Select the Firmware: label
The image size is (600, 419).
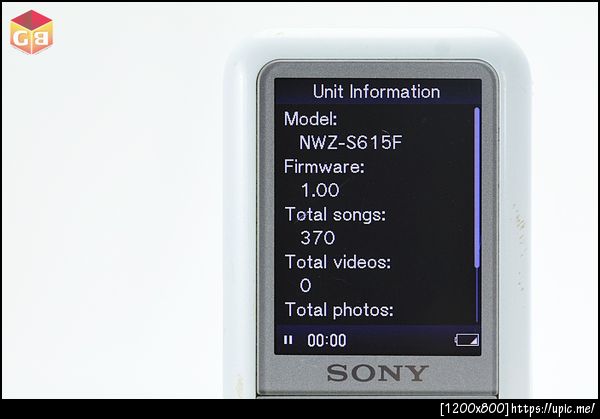[324, 166]
